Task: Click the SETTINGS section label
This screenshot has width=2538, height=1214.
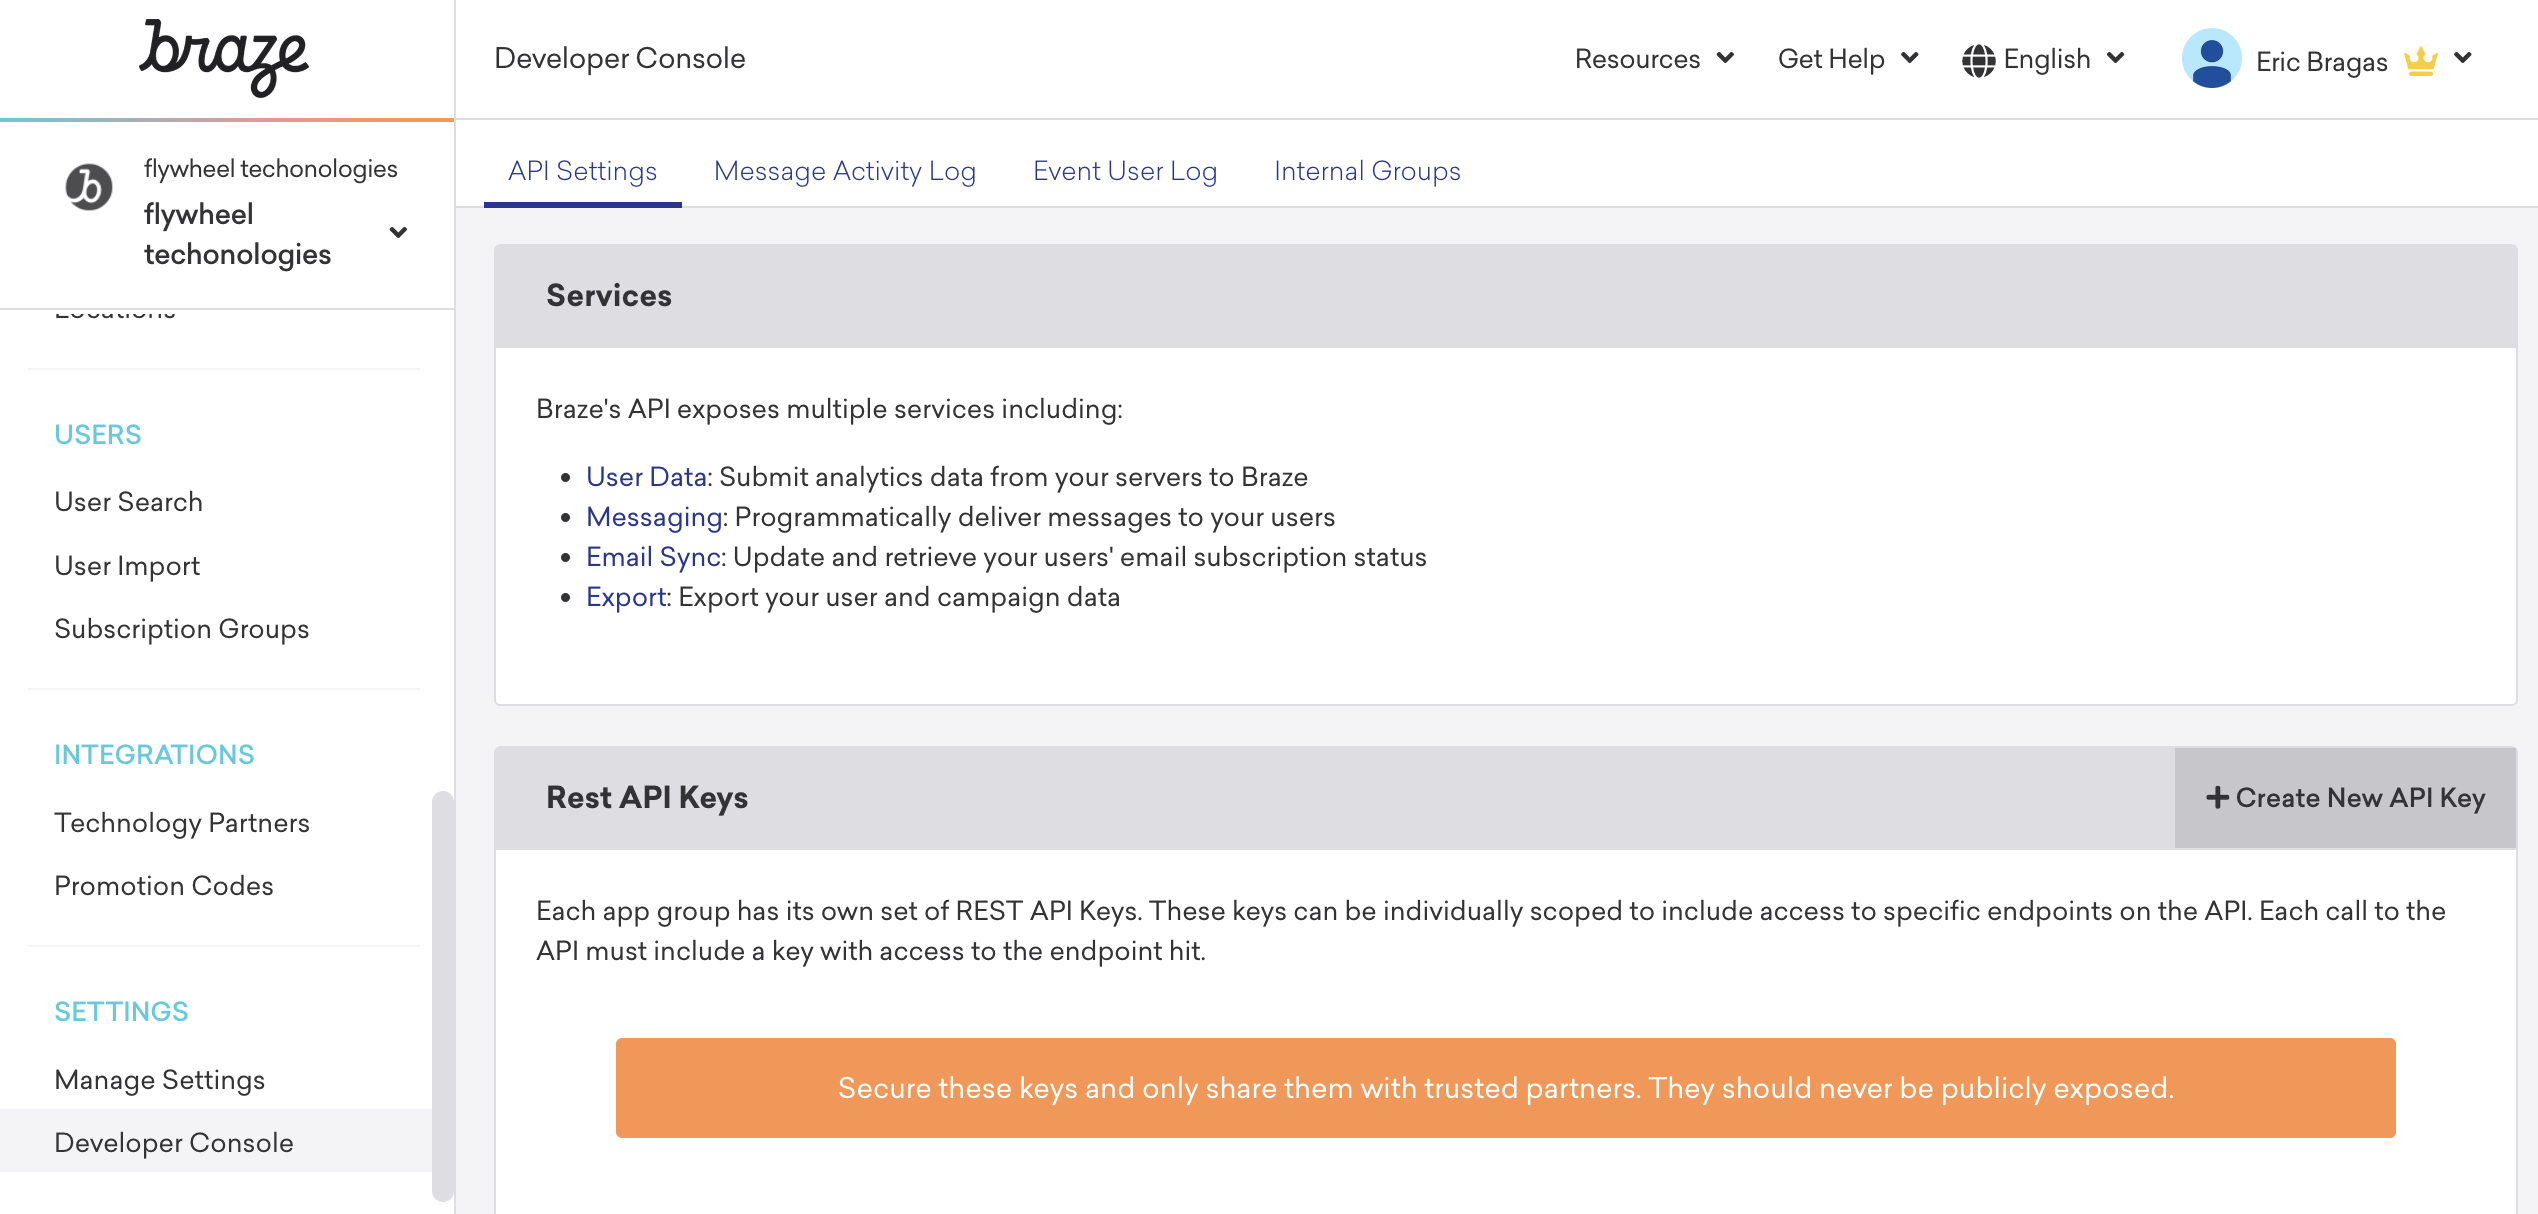Action: click(121, 1011)
